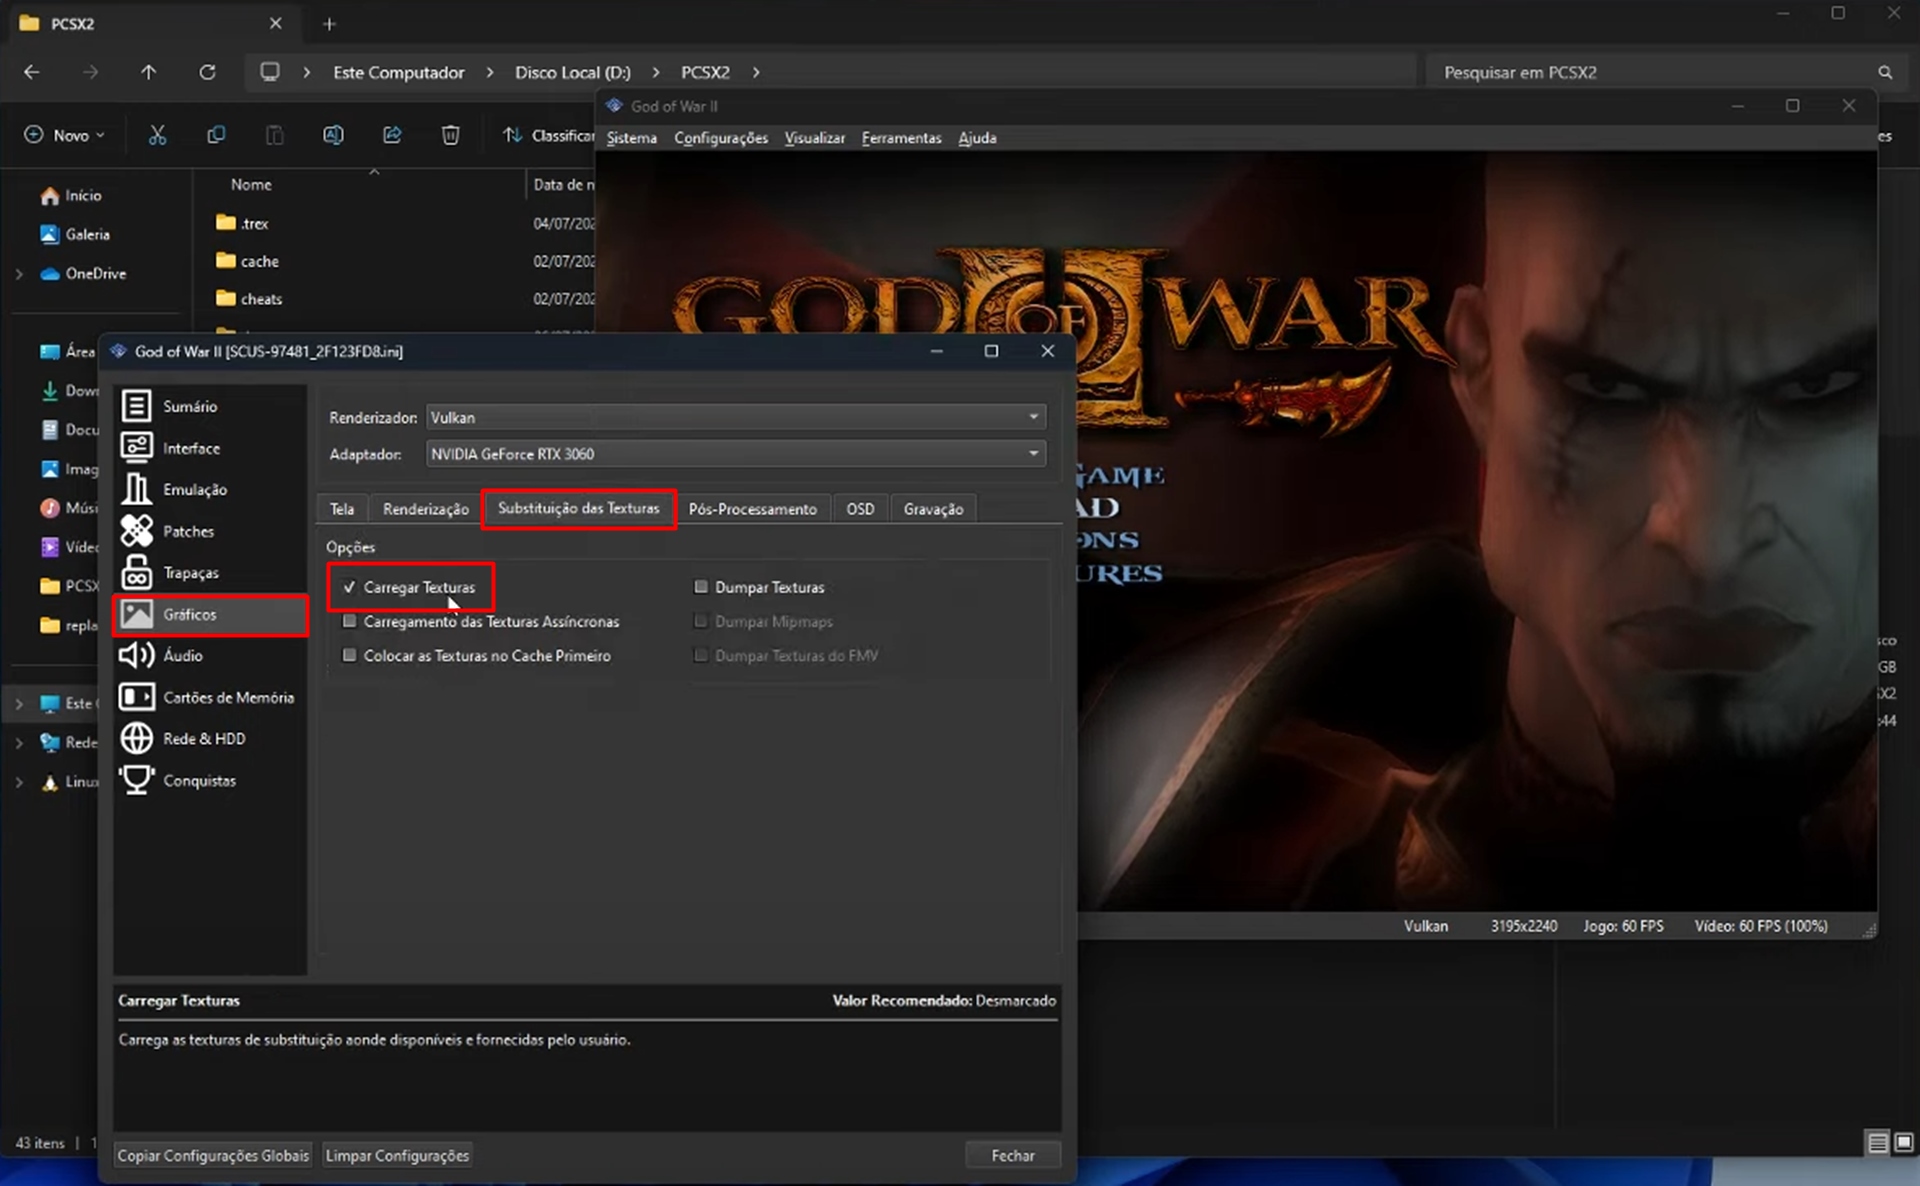Select Renderizador Vulkan dropdown
The image size is (1920, 1186).
click(735, 417)
